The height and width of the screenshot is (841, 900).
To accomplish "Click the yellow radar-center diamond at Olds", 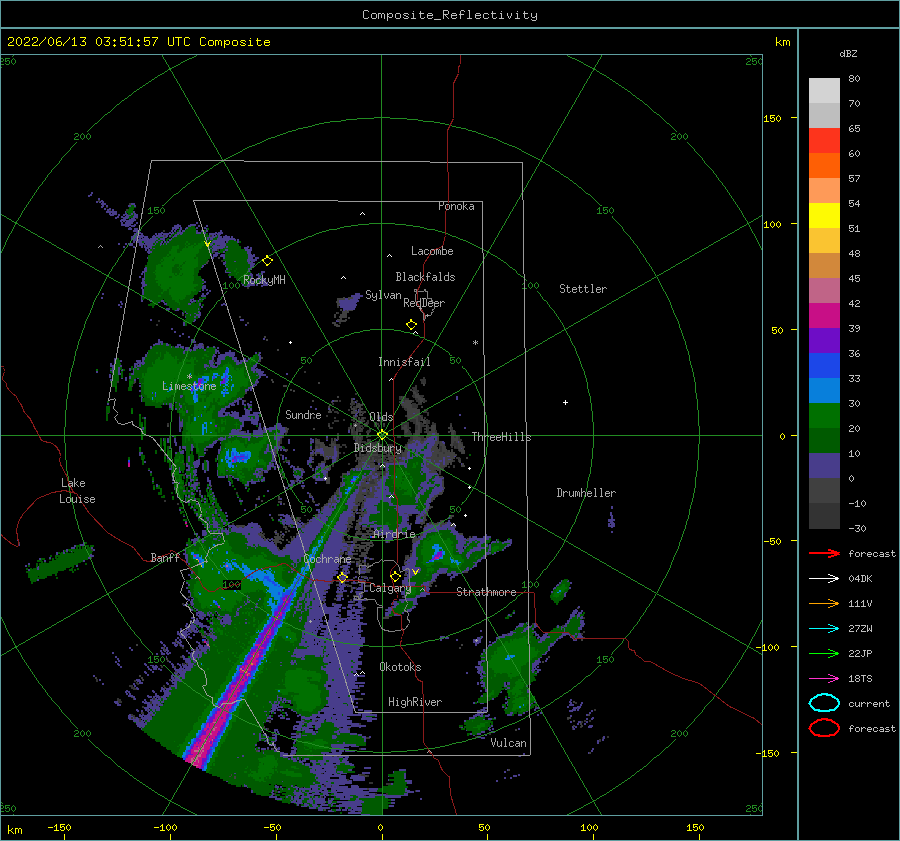I will click(382, 435).
